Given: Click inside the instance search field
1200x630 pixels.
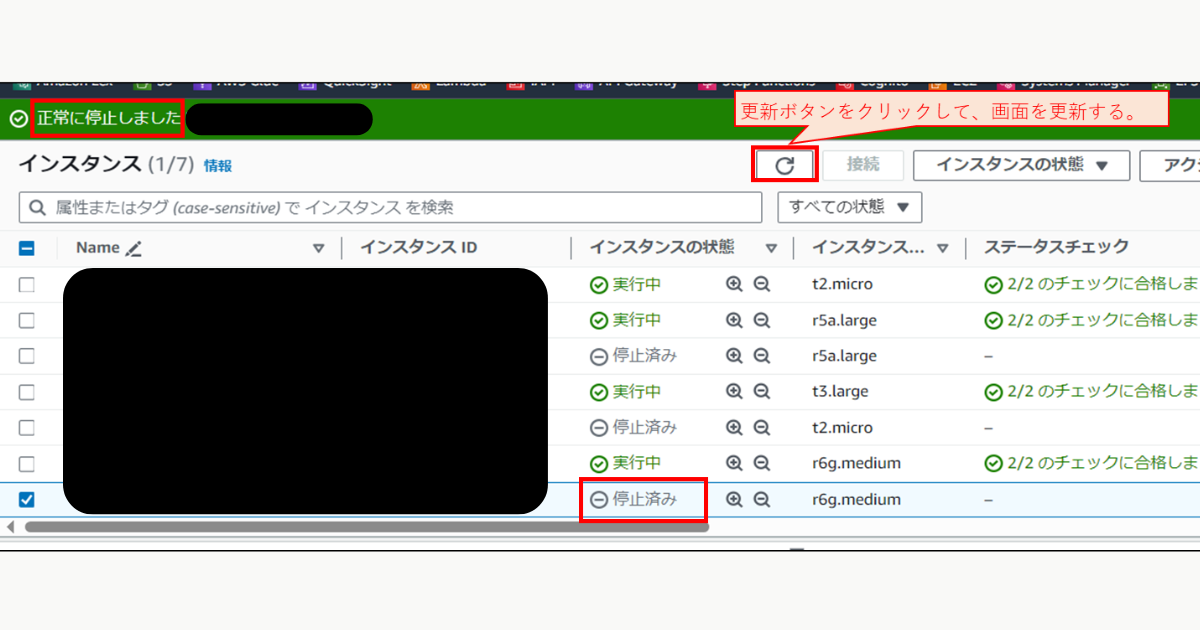Looking at the screenshot, I should click(380, 207).
